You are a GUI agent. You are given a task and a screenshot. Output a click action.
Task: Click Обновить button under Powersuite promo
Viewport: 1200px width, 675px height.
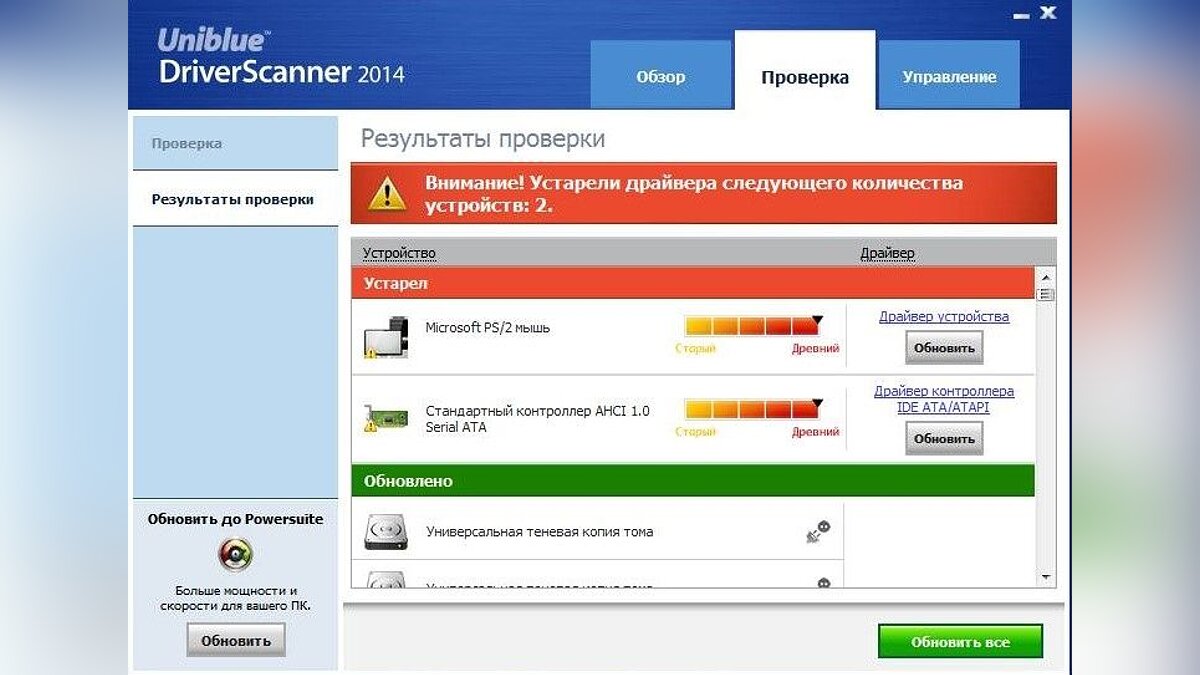[x=235, y=640]
